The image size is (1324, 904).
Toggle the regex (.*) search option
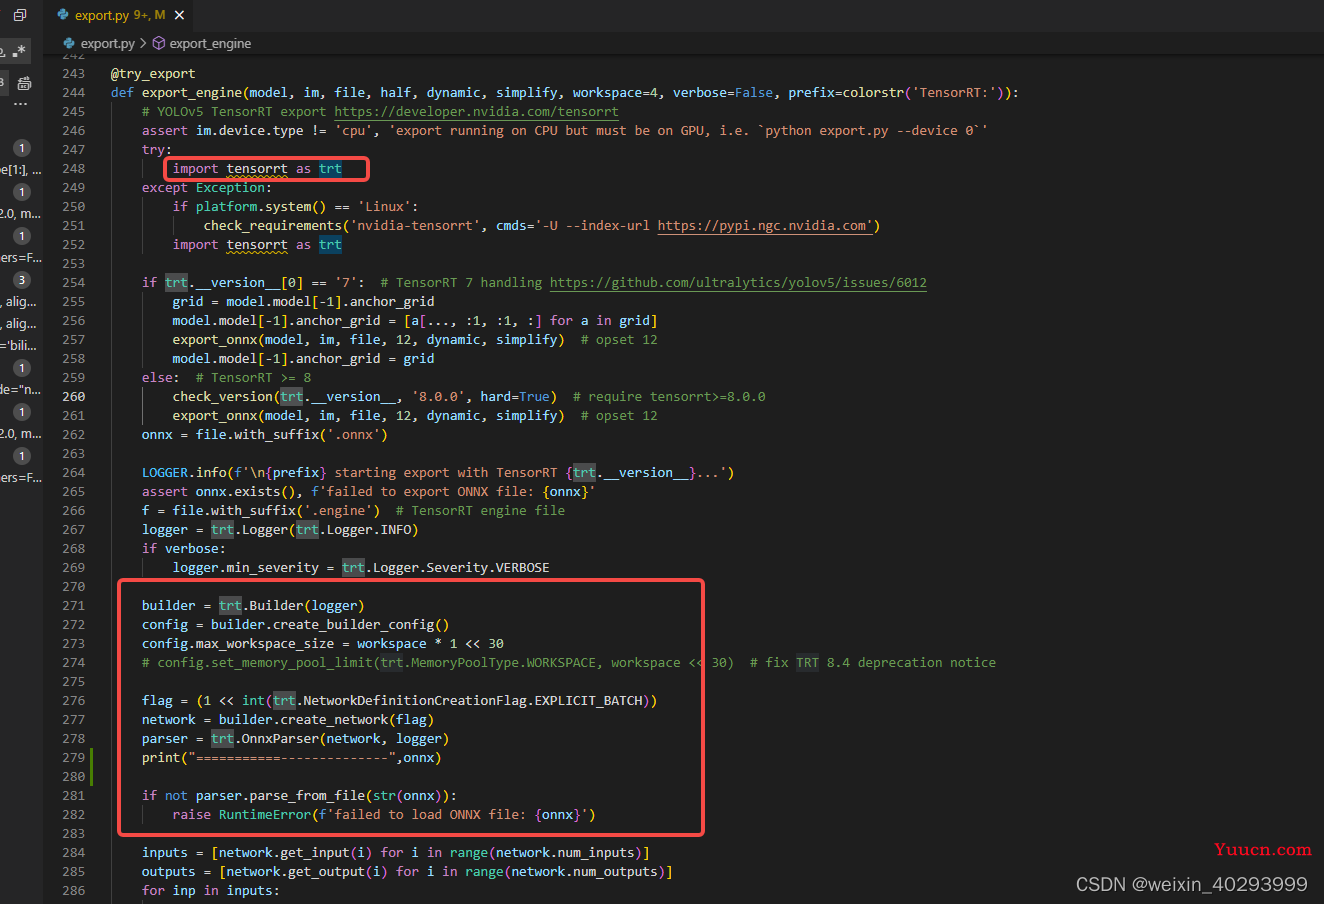coord(19,51)
